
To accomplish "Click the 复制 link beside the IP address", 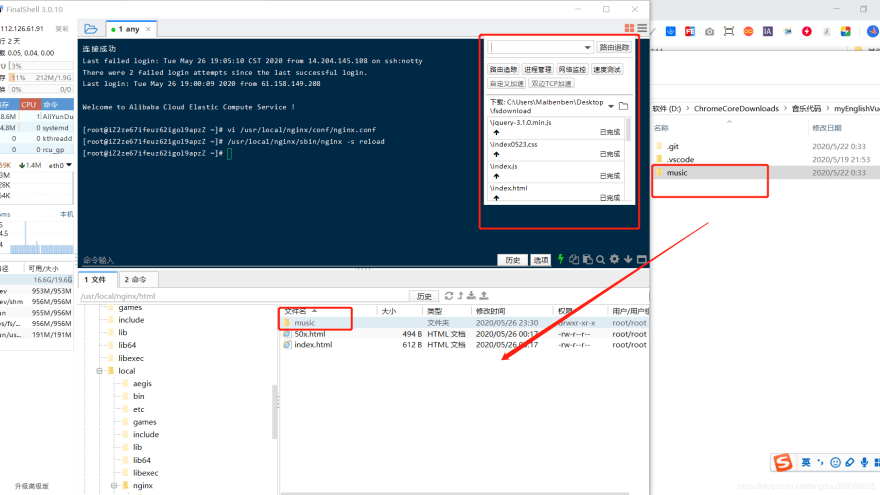I will tap(62, 29).
